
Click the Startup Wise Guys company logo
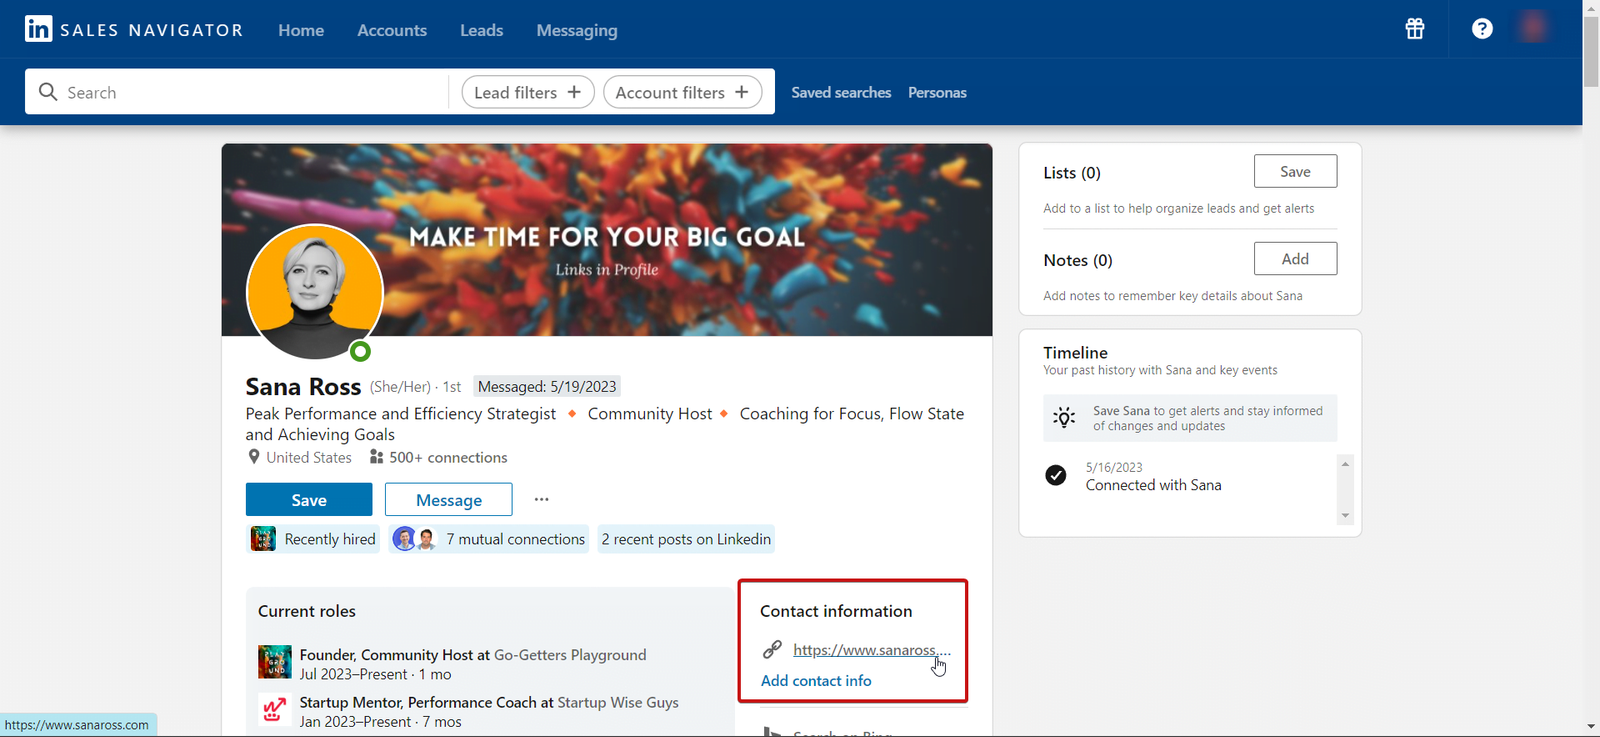pos(275,710)
